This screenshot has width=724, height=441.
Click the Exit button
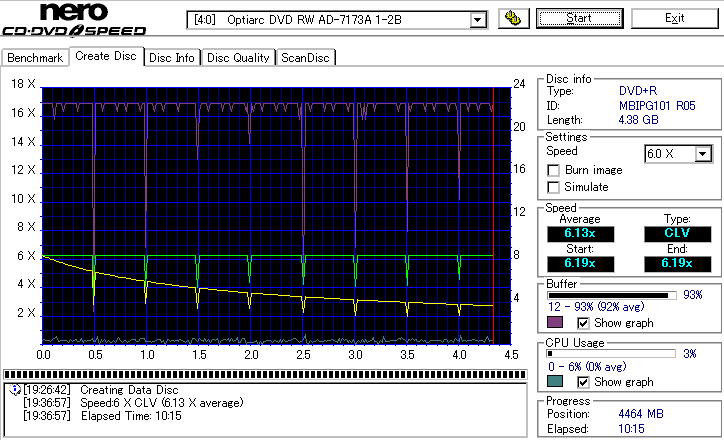[x=674, y=19]
